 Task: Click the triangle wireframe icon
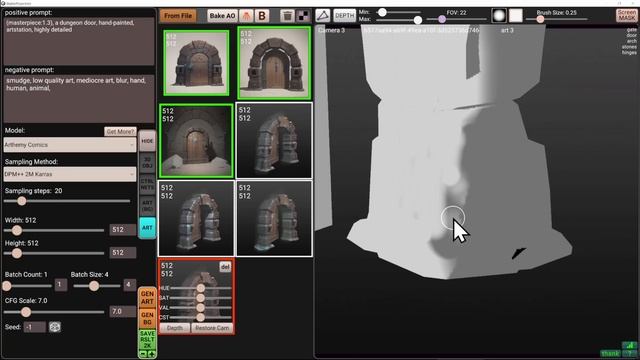click(x=323, y=16)
